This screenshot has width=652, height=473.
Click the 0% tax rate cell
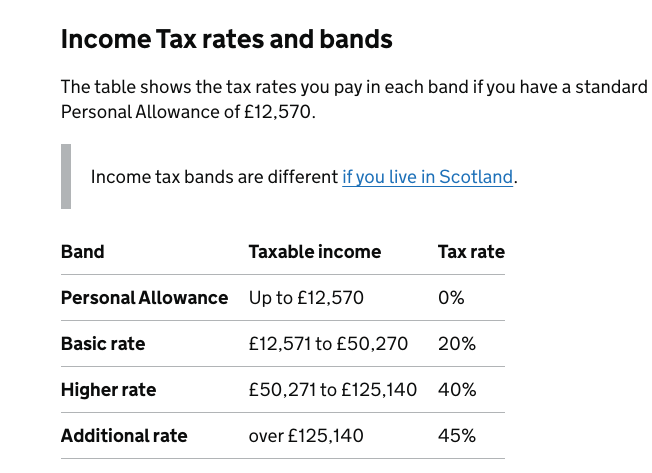[x=451, y=298]
